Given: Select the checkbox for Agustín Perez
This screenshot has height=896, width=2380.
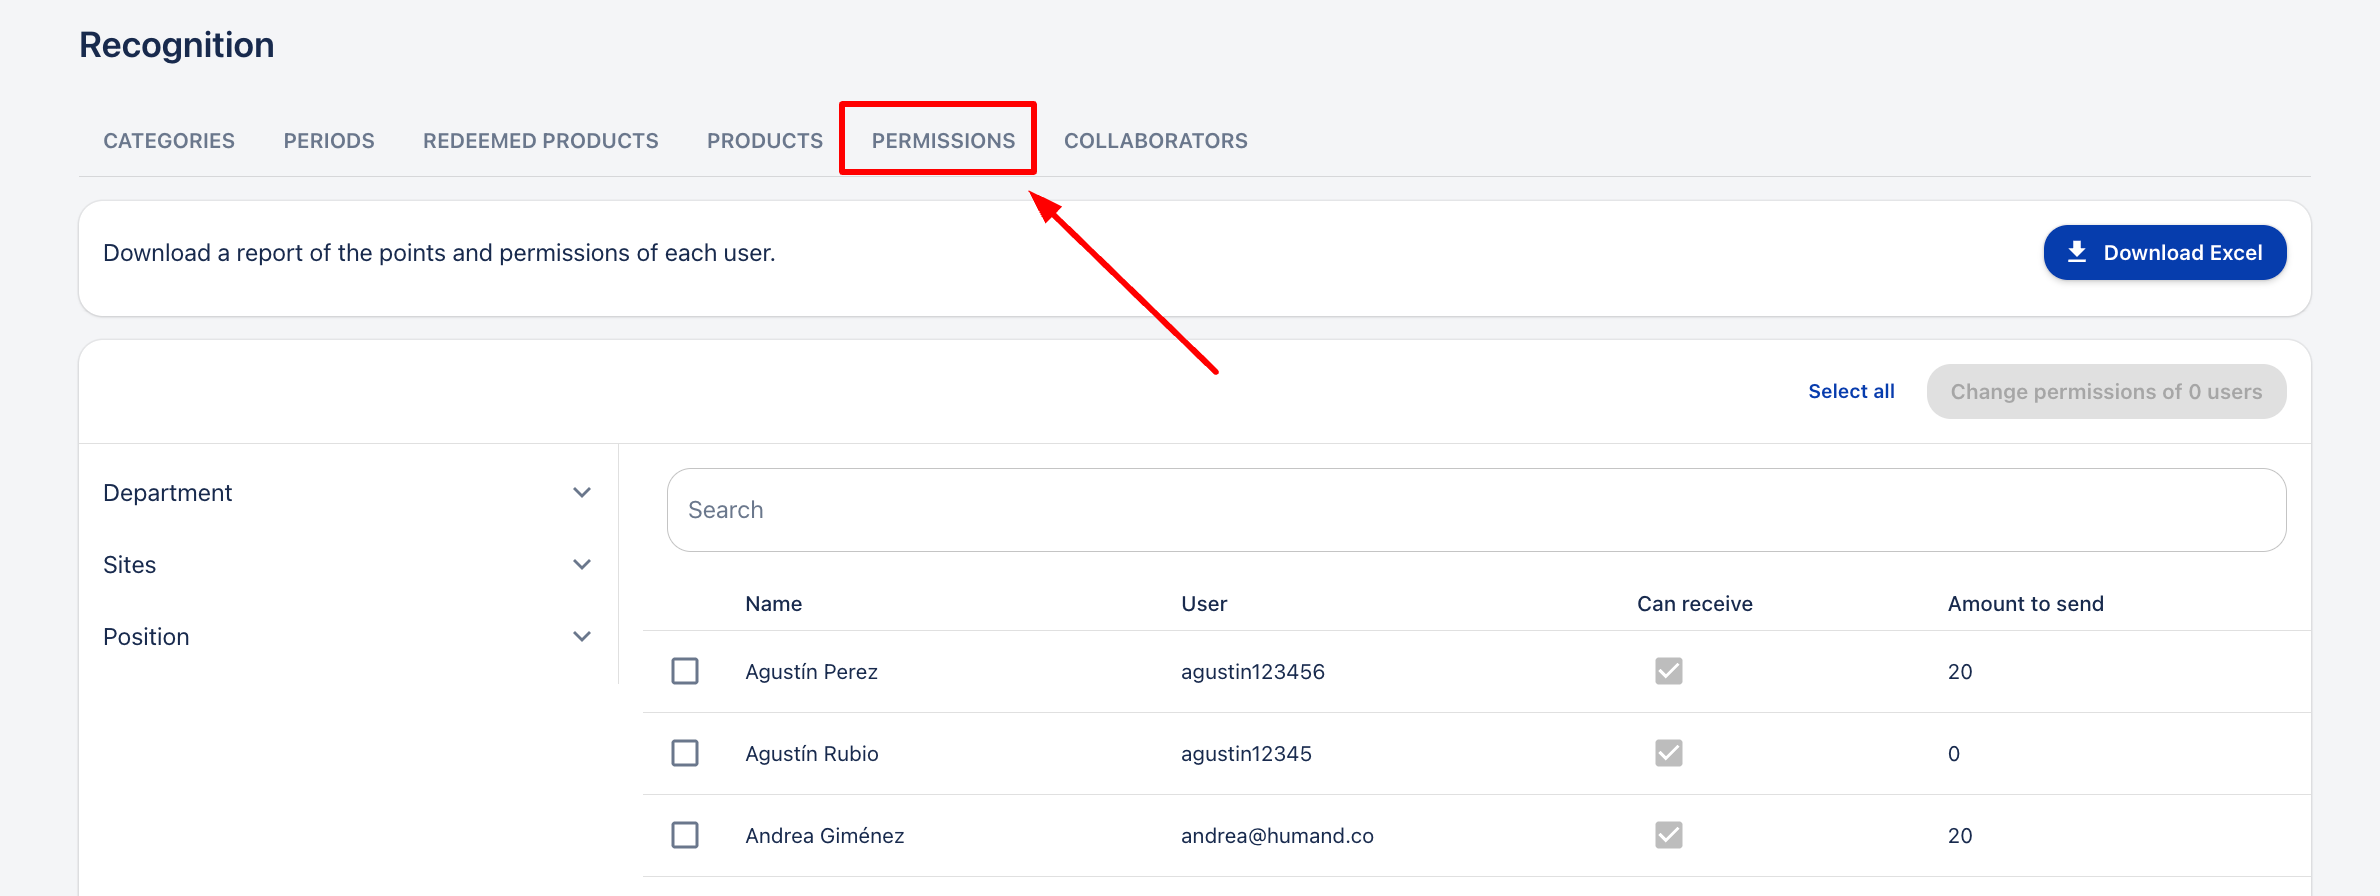Looking at the screenshot, I should (685, 671).
